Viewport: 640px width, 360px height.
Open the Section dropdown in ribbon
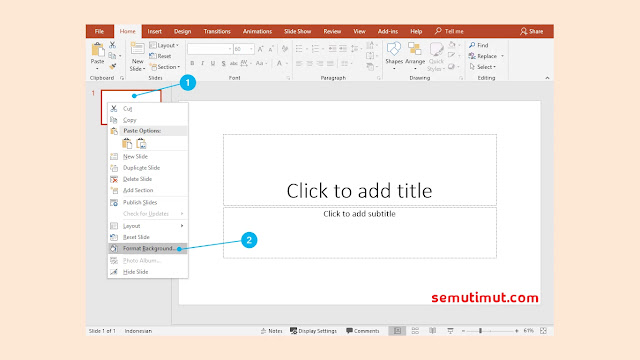[x=165, y=67]
